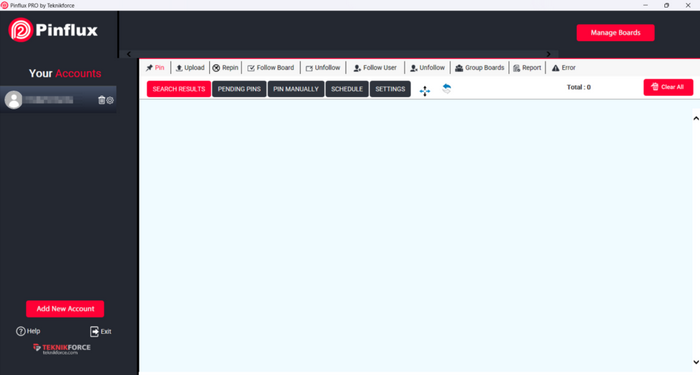Select the Follow User tab
The height and width of the screenshot is (375, 700).
[x=375, y=68]
